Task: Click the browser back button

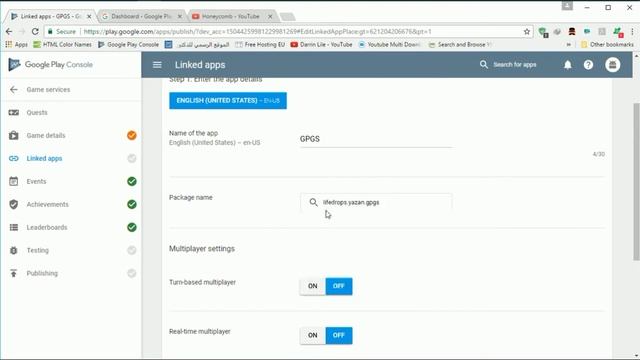Action: tap(9, 31)
